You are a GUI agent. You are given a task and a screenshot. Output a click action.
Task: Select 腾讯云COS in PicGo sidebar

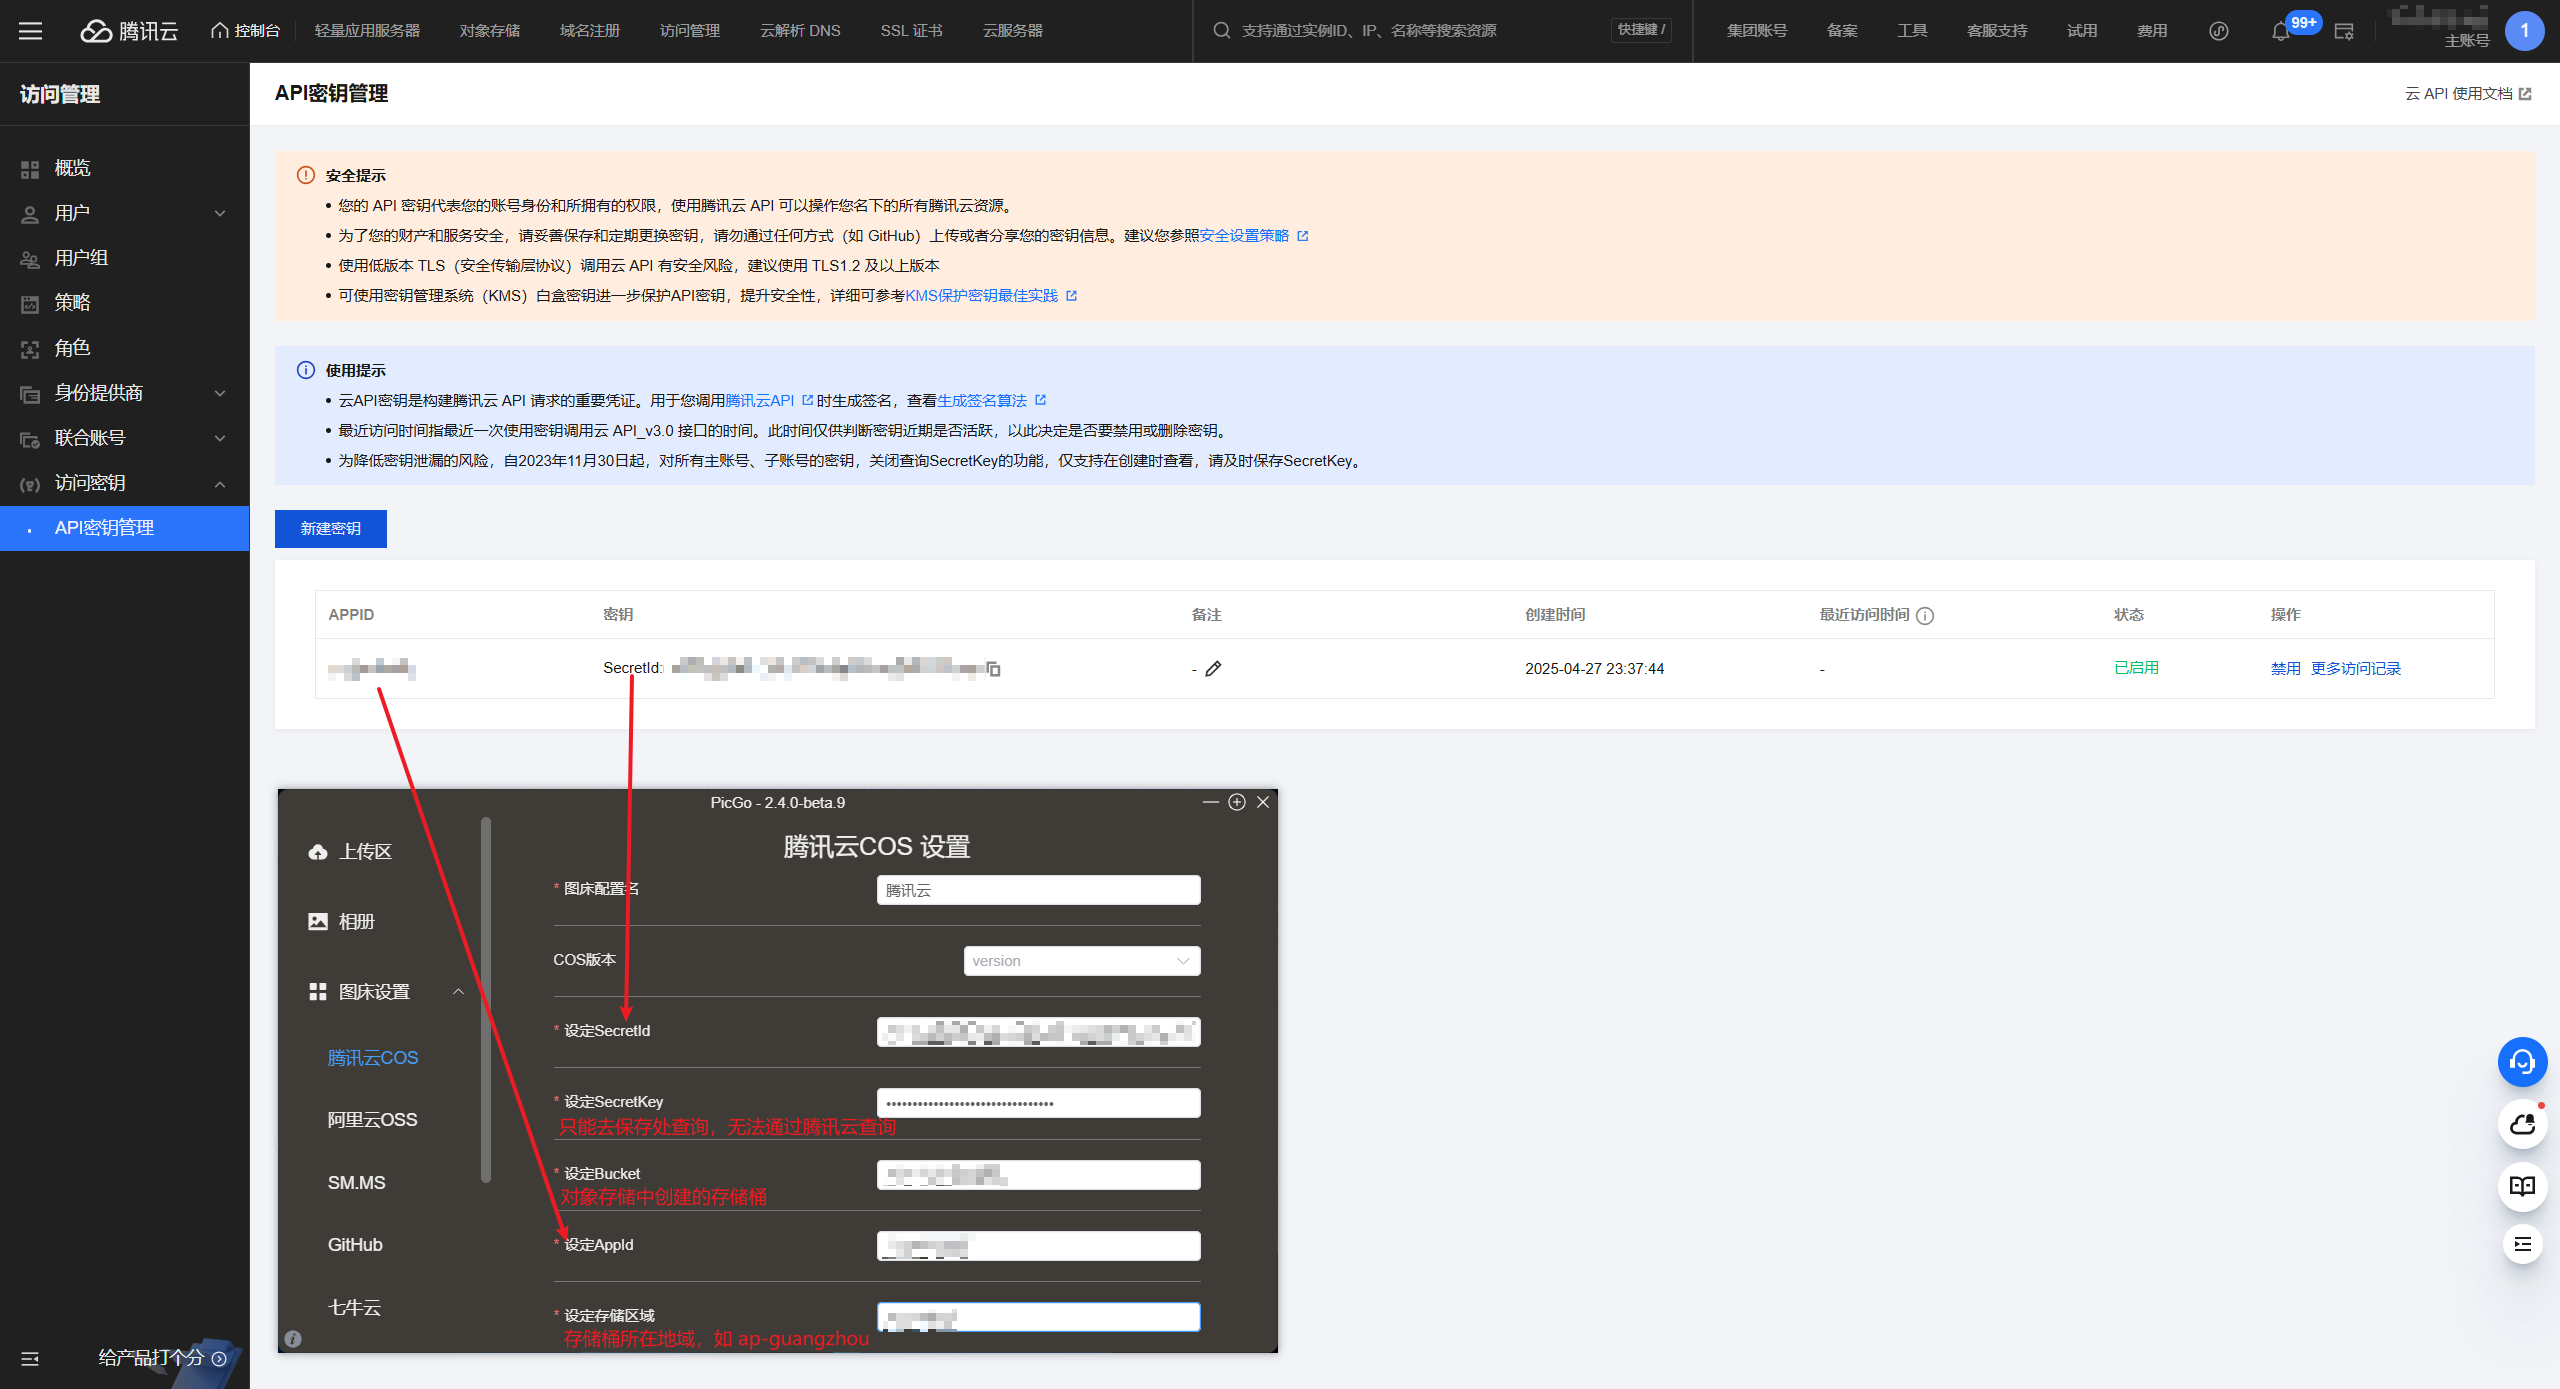coord(373,1058)
